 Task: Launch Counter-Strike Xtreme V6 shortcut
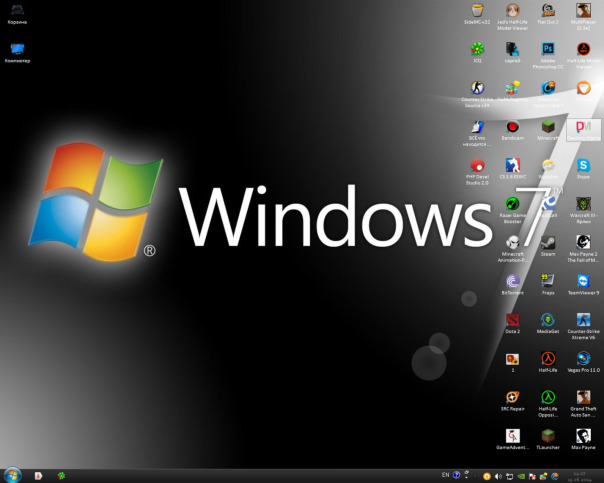pos(583,326)
